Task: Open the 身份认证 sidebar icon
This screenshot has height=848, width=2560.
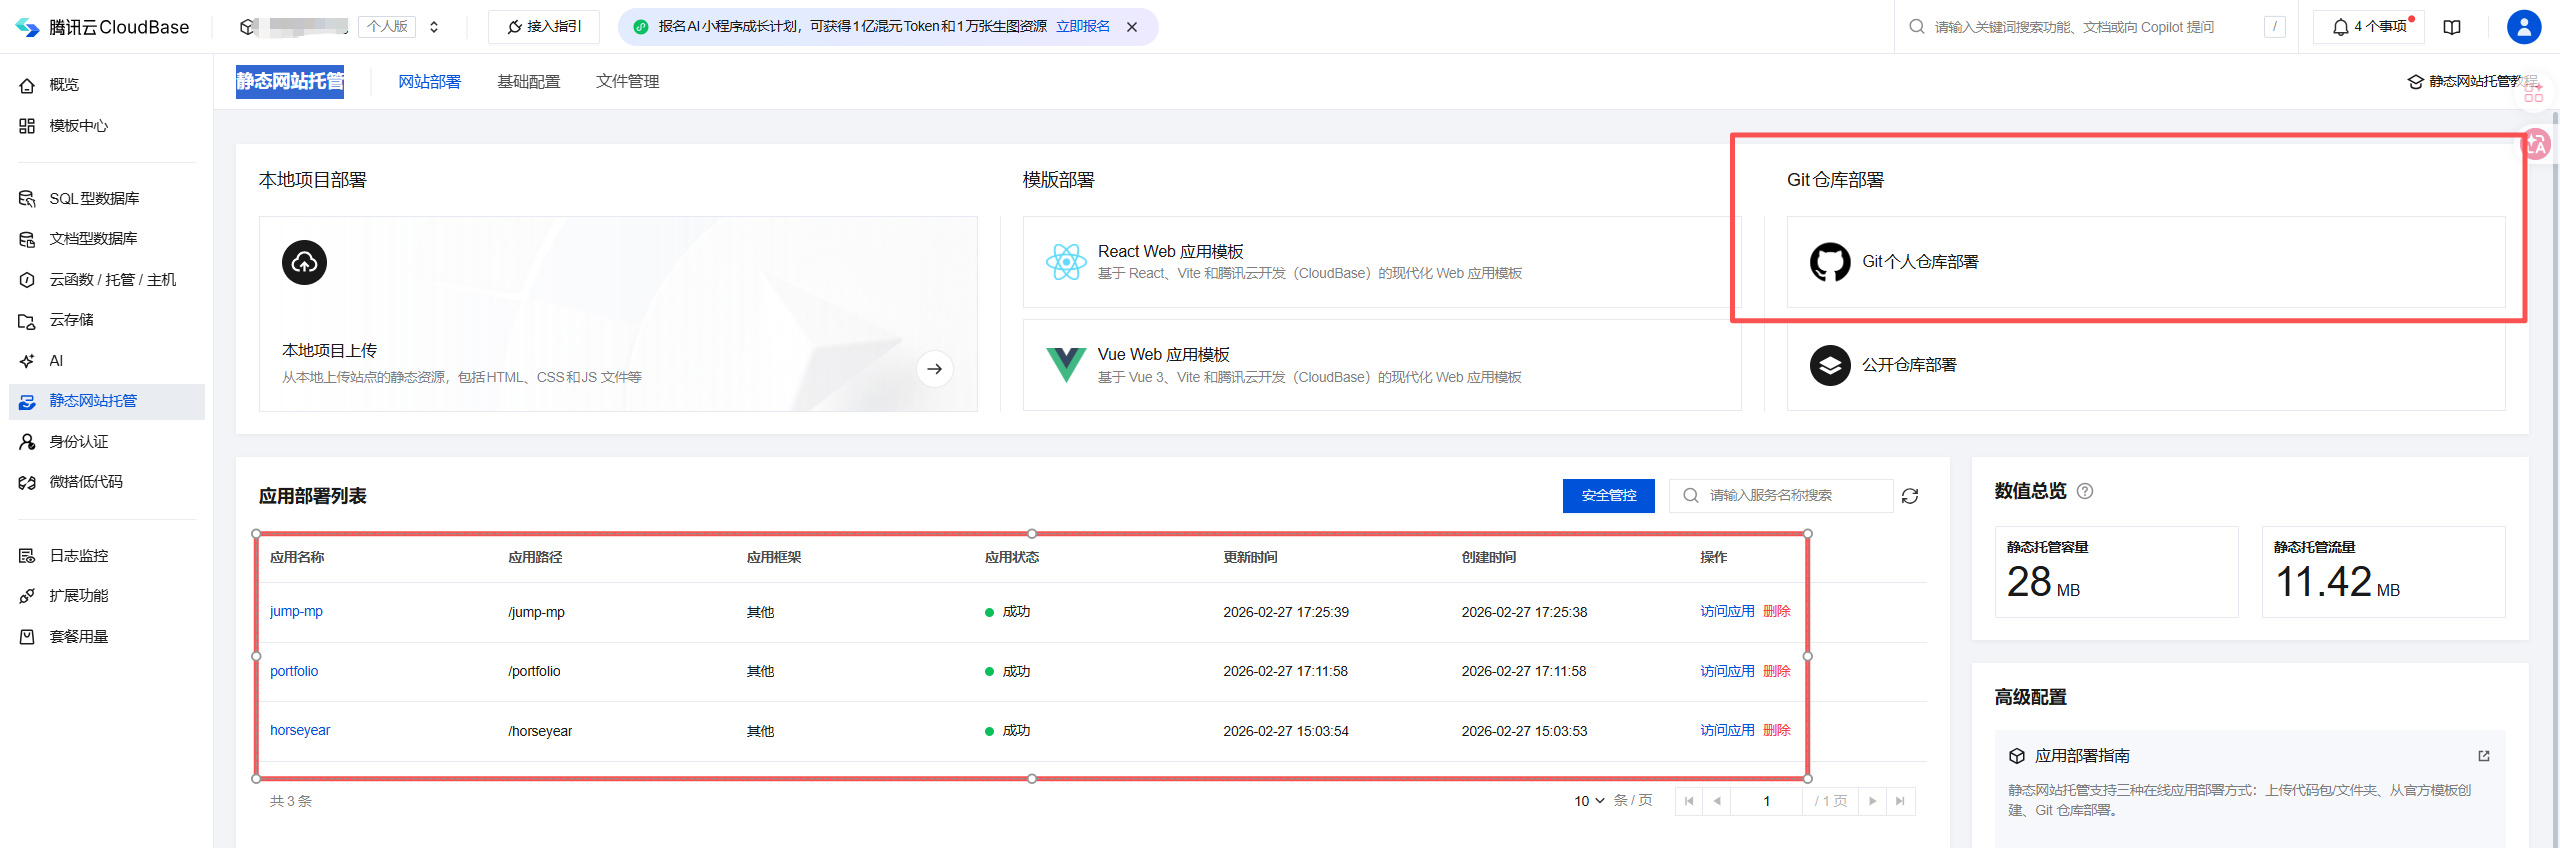Action: click(27, 442)
